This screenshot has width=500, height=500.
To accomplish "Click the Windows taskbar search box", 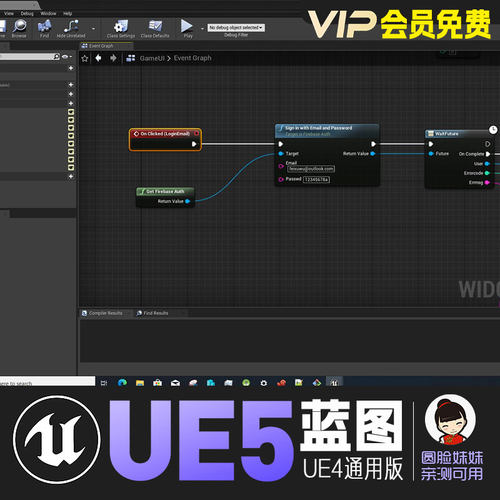I will coord(47,382).
